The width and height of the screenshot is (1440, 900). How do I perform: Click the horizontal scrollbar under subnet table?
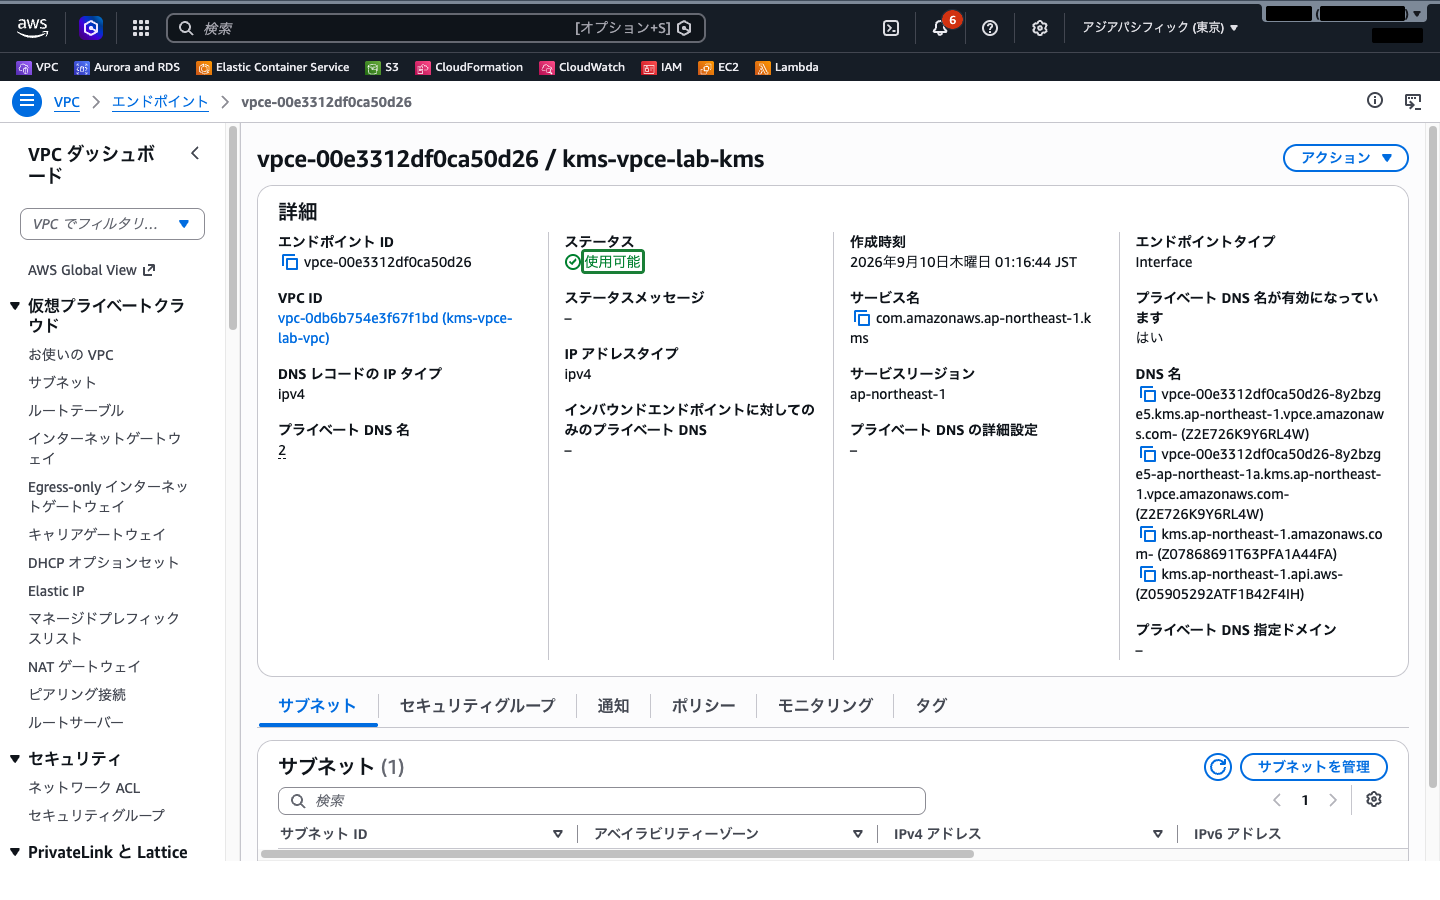pos(617,854)
